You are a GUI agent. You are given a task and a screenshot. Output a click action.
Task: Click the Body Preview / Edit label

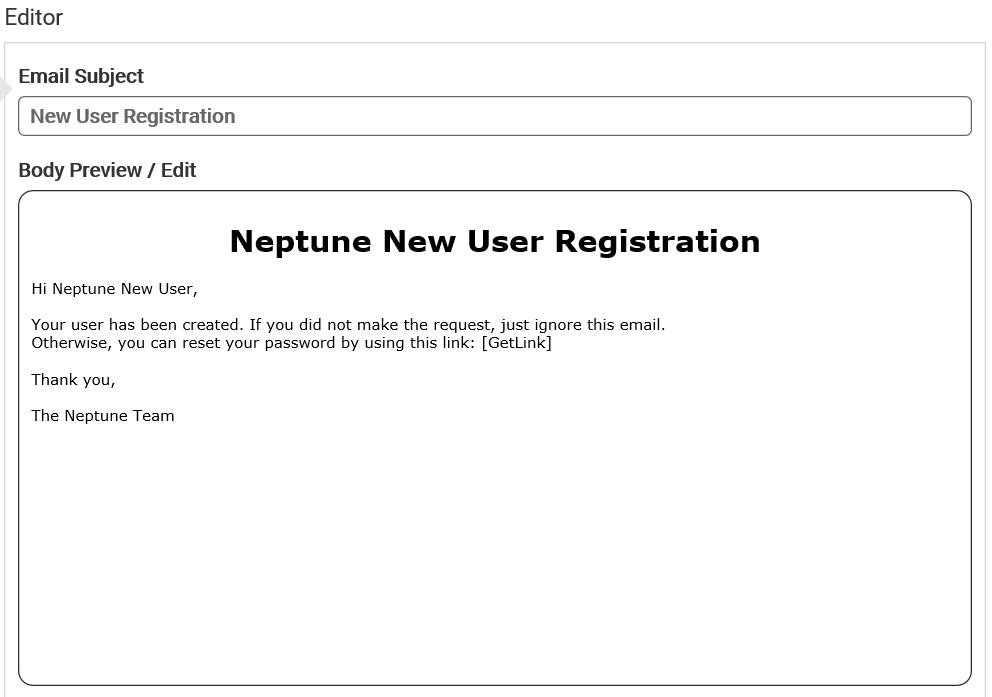coord(107,170)
